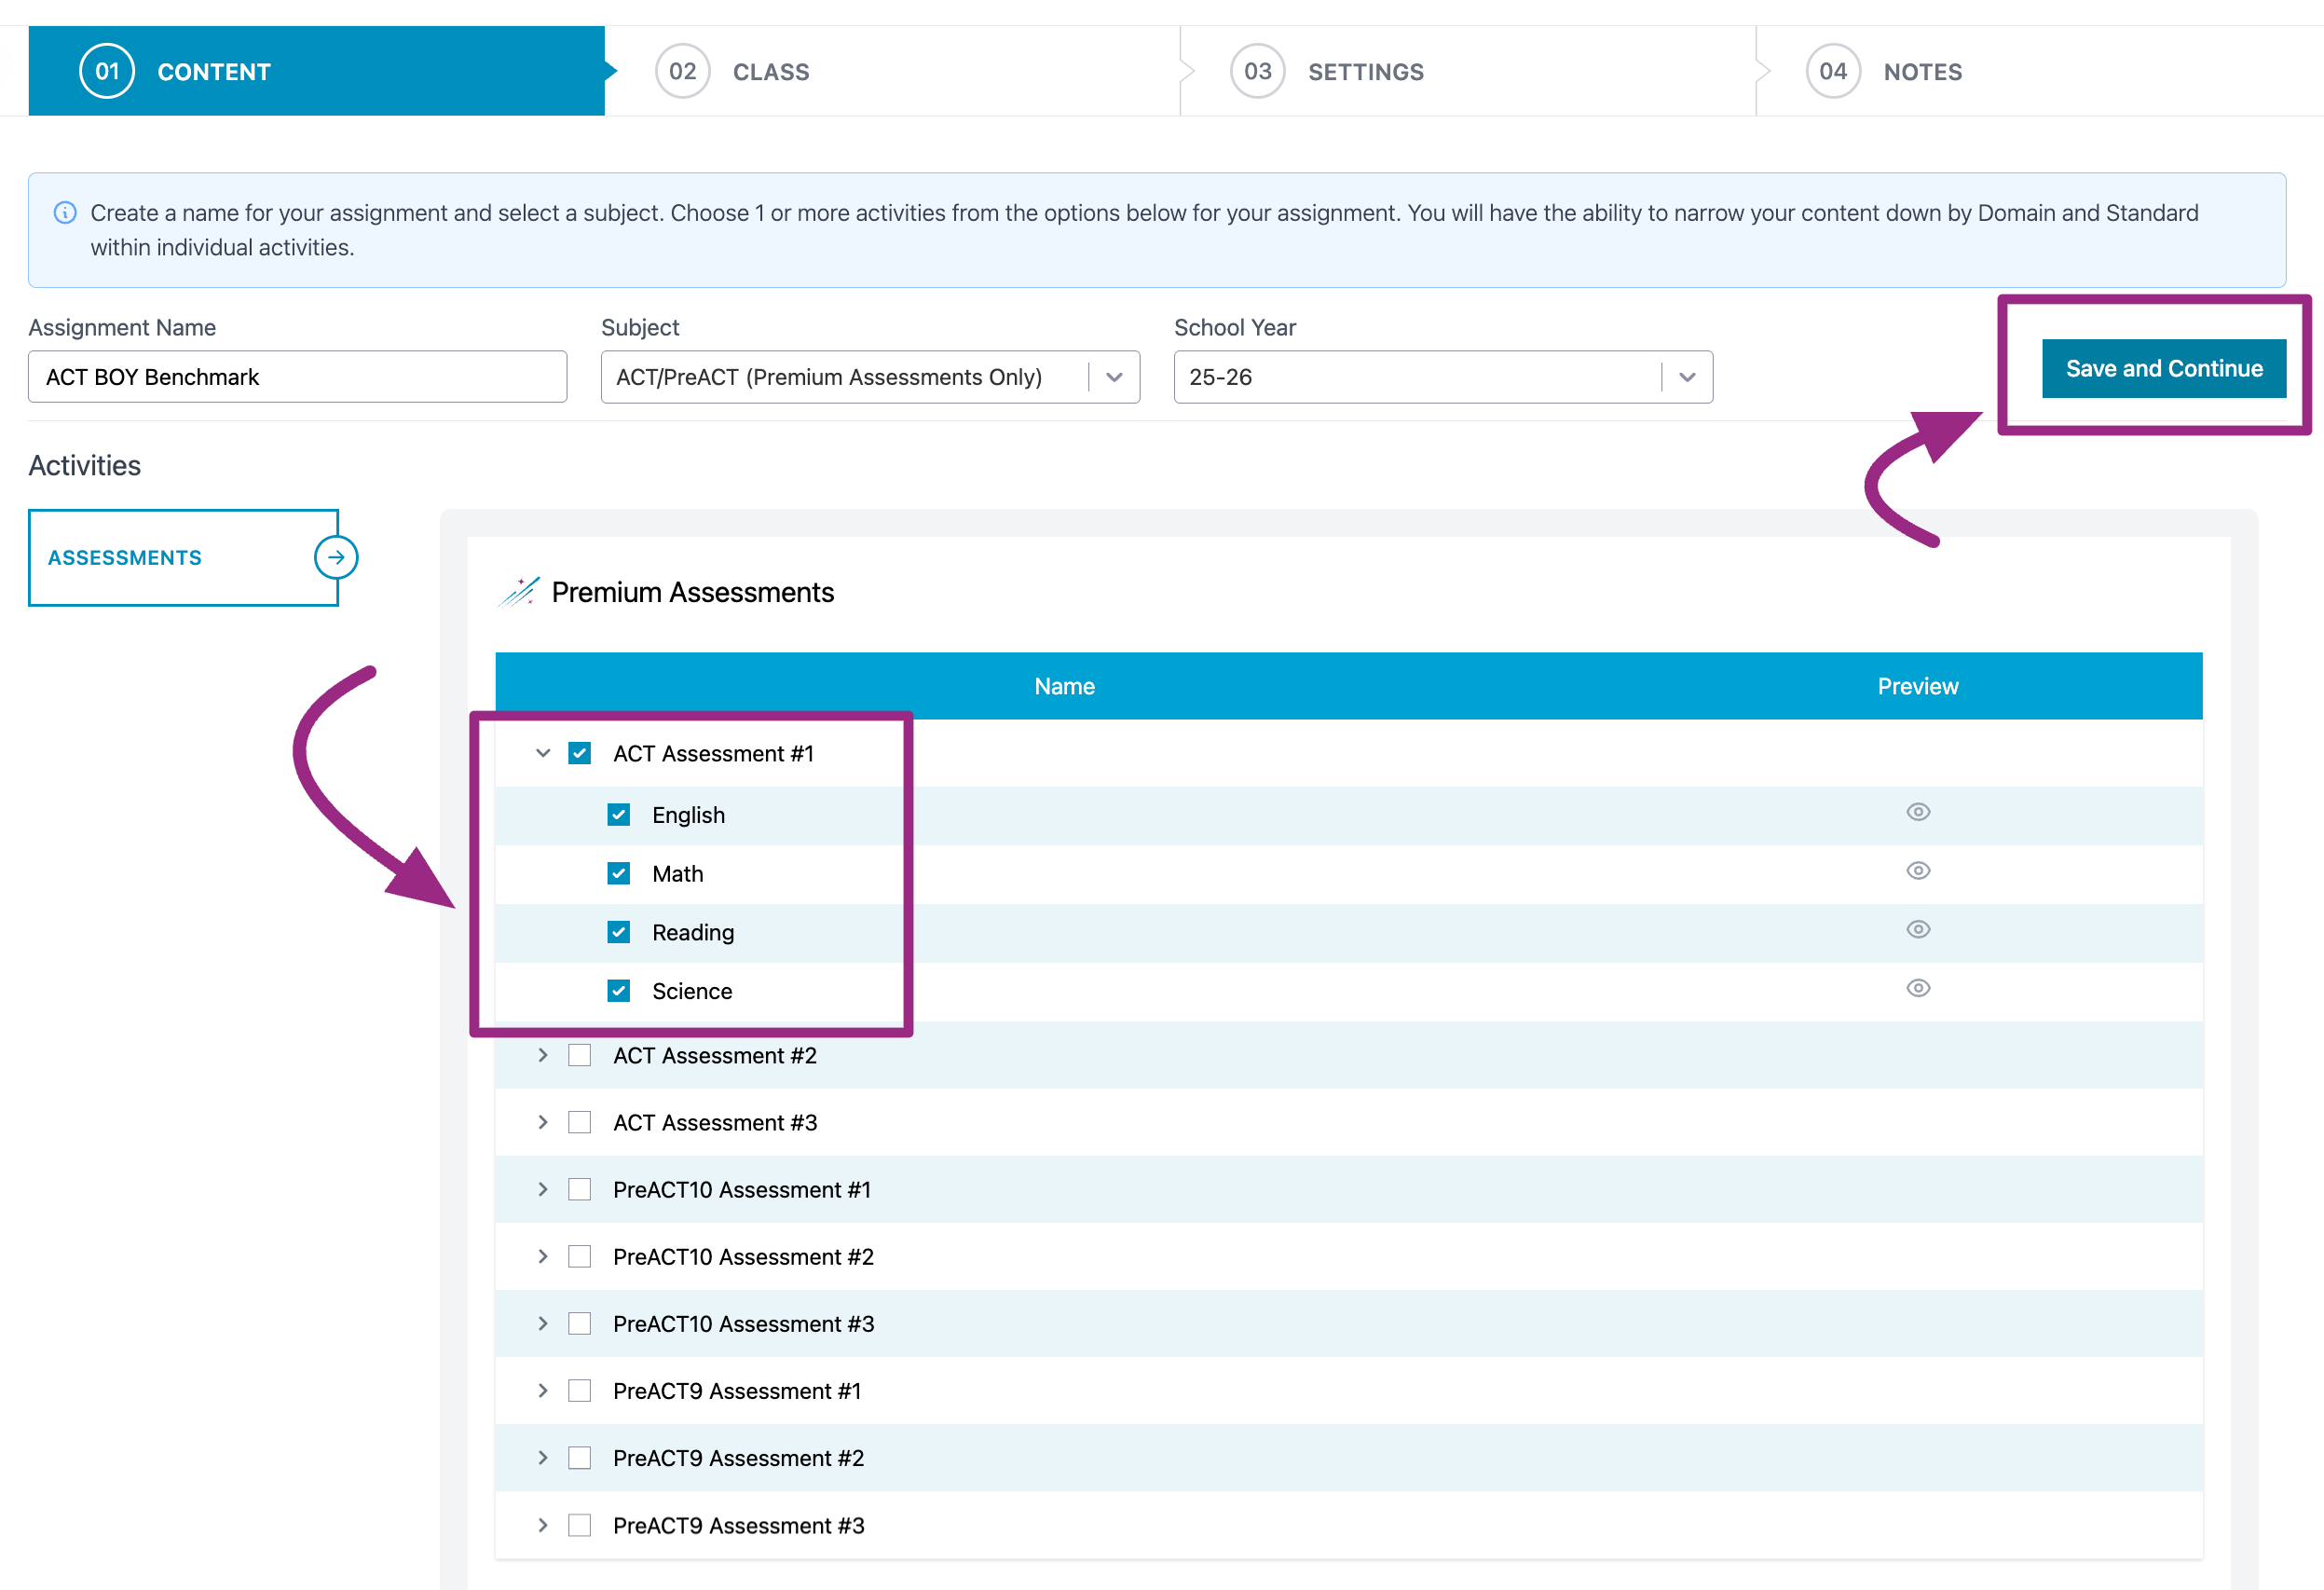
Task: Click the English section label
Action: pos(689,815)
